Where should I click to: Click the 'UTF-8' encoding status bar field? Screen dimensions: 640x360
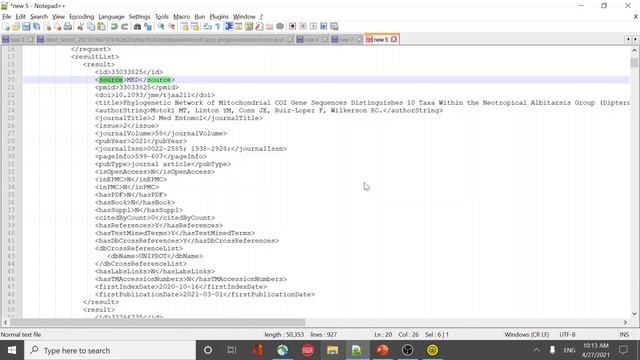pyautogui.click(x=567, y=335)
